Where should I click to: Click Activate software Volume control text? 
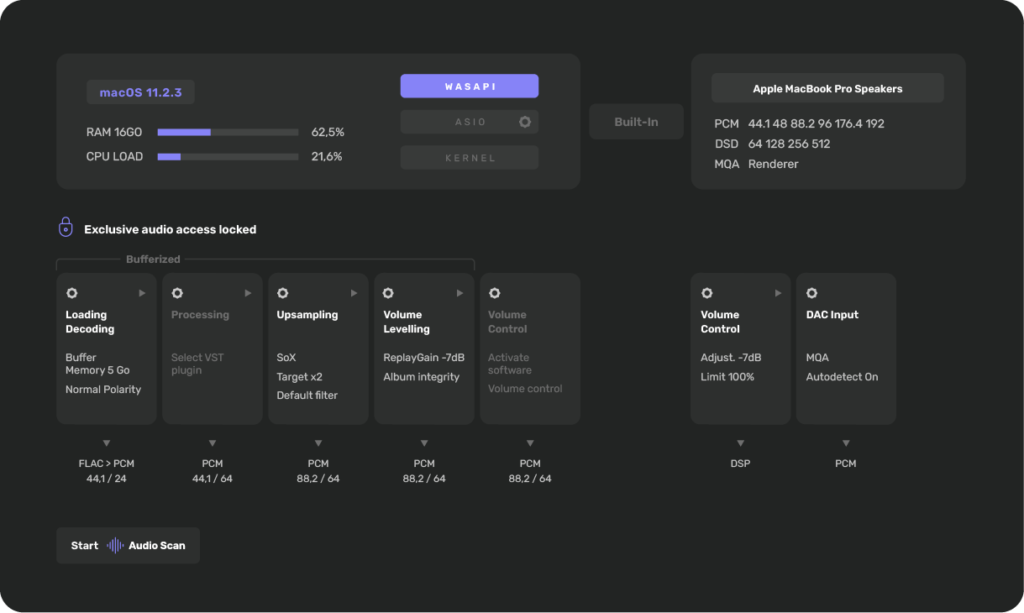(x=525, y=373)
